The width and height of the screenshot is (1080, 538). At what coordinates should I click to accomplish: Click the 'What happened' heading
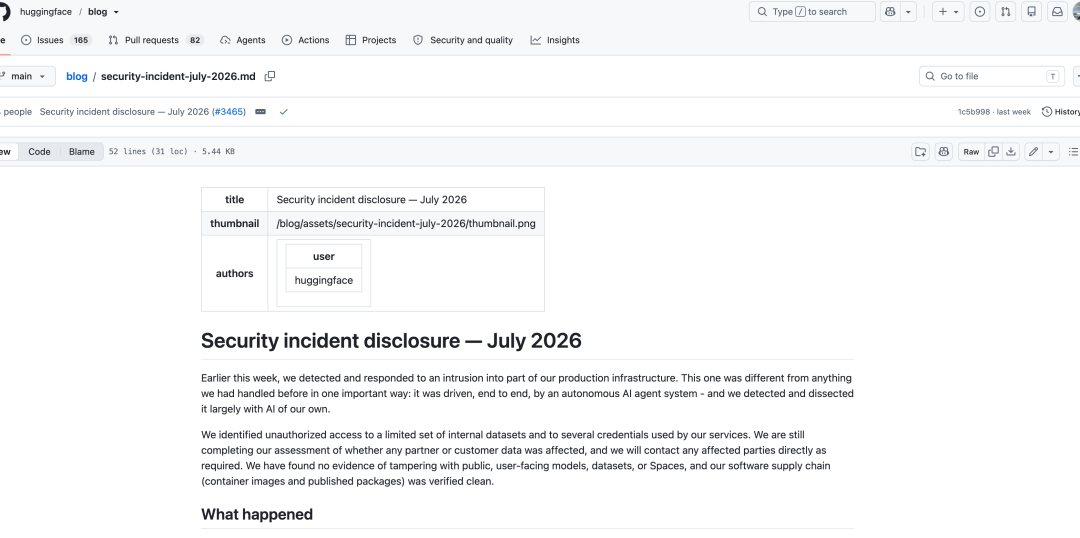tap(257, 515)
